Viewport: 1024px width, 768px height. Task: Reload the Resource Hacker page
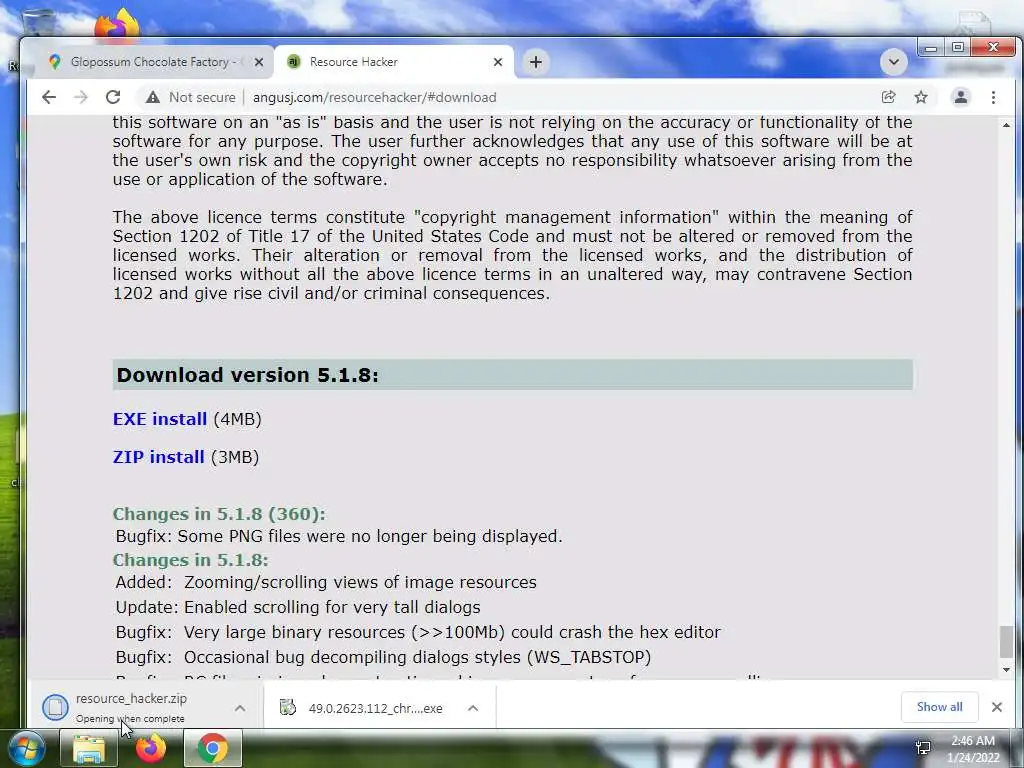click(x=113, y=97)
